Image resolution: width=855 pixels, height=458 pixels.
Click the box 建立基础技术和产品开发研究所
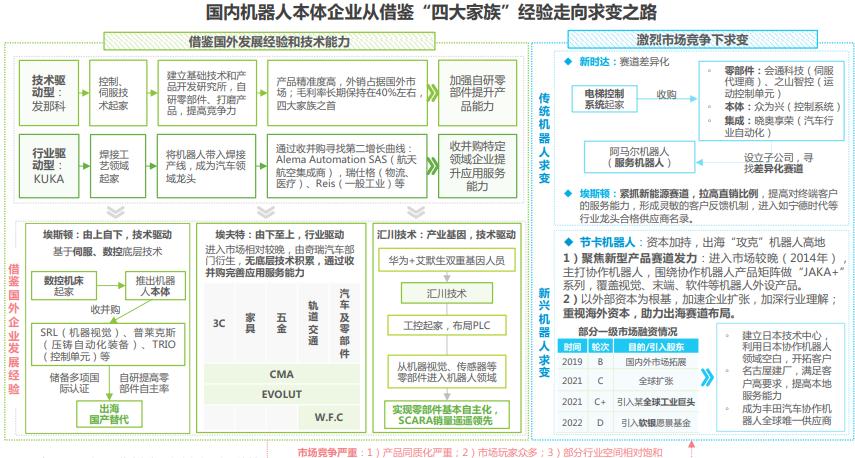tap(207, 93)
